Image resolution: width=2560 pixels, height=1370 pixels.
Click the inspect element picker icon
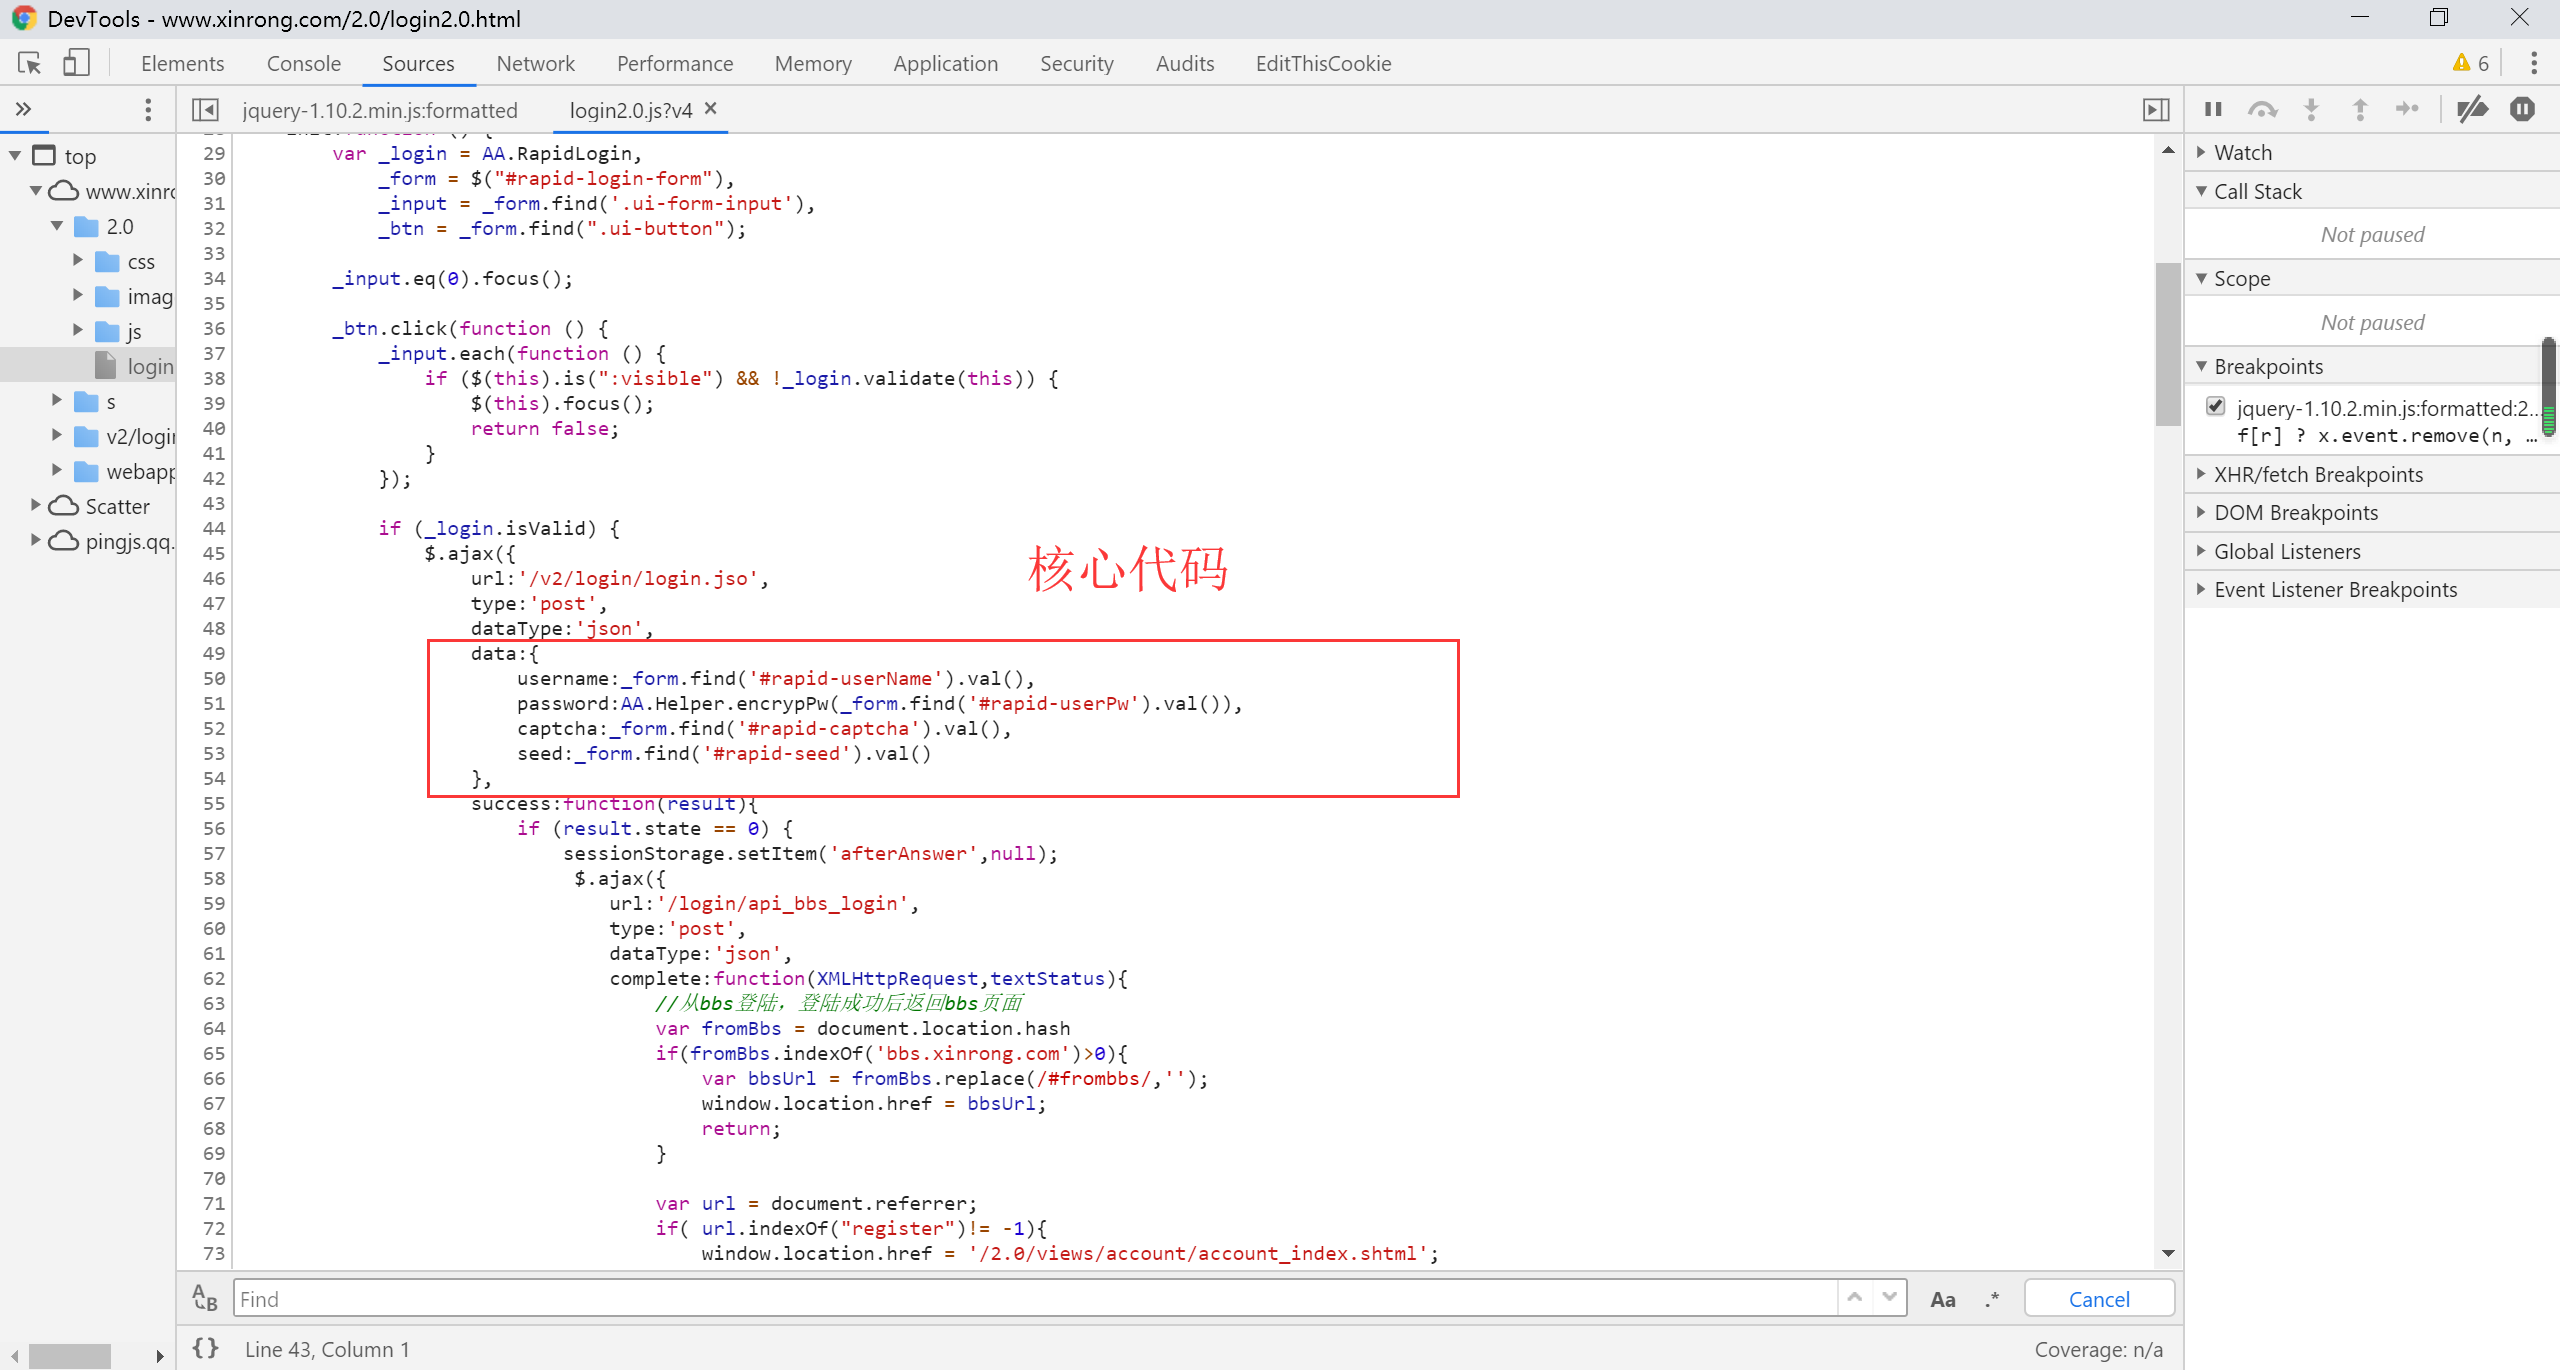(x=29, y=63)
